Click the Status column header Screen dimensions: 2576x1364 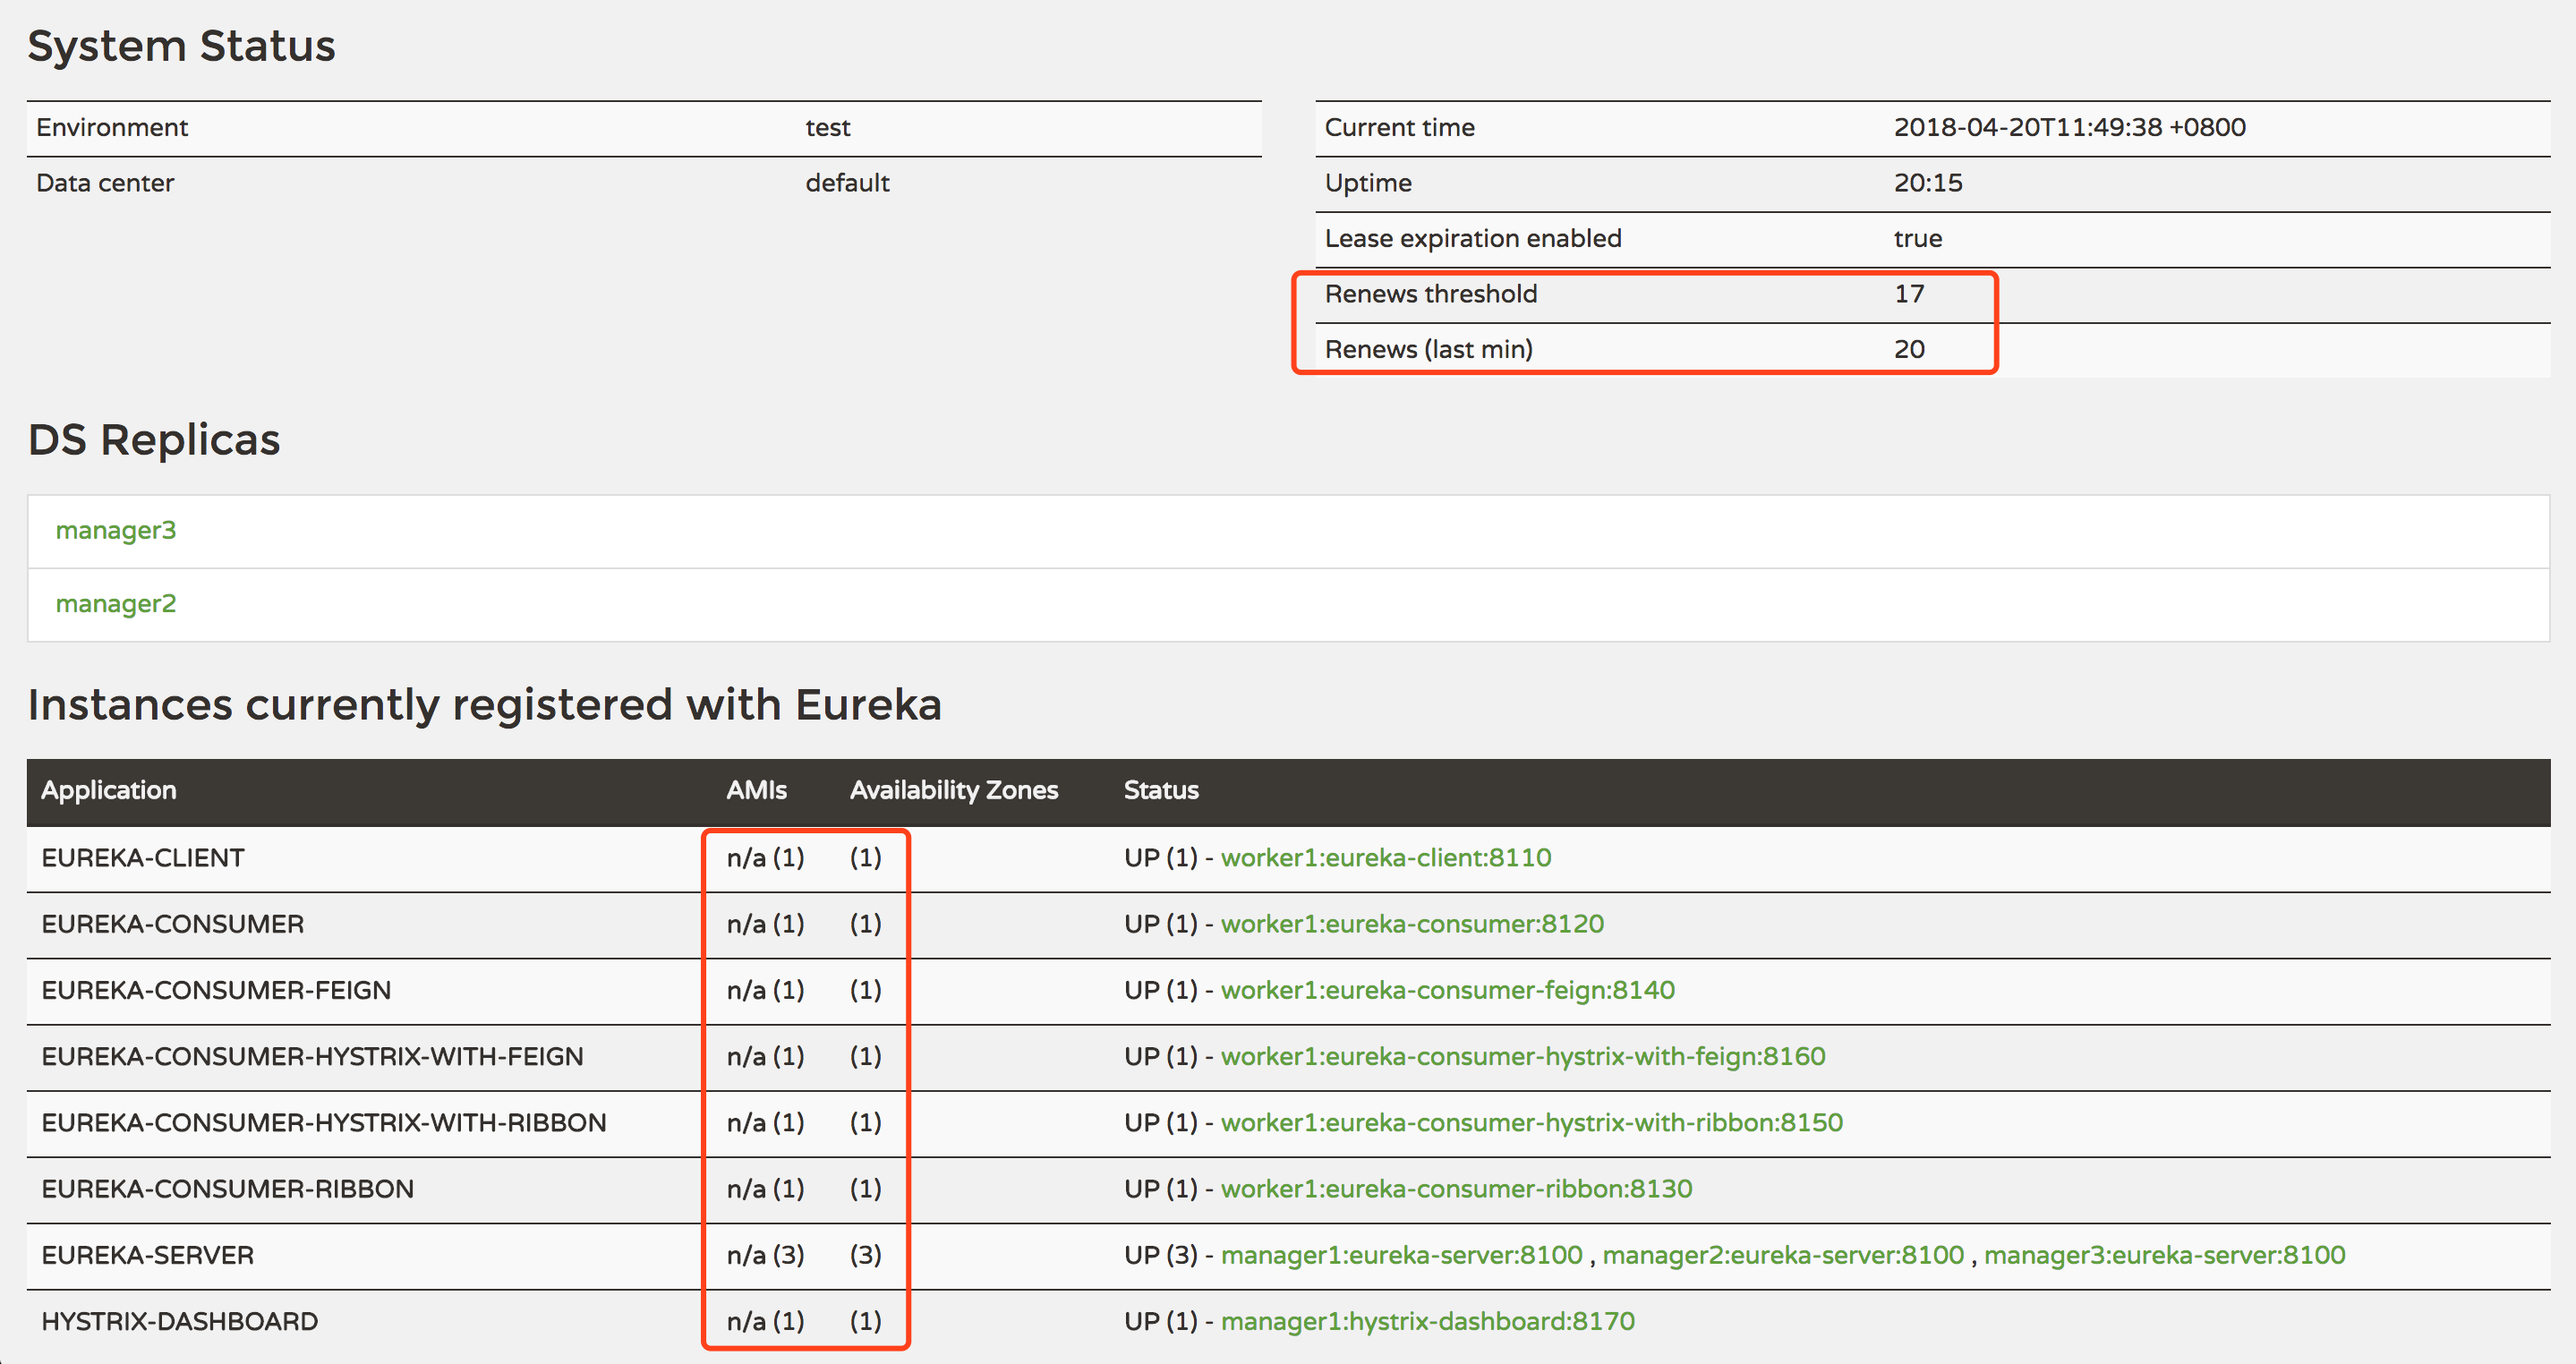point(1160,790)
